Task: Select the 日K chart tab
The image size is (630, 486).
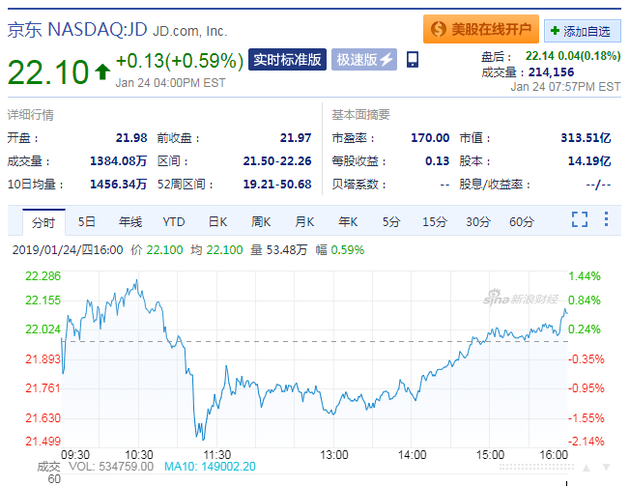Action: [218, 222]
